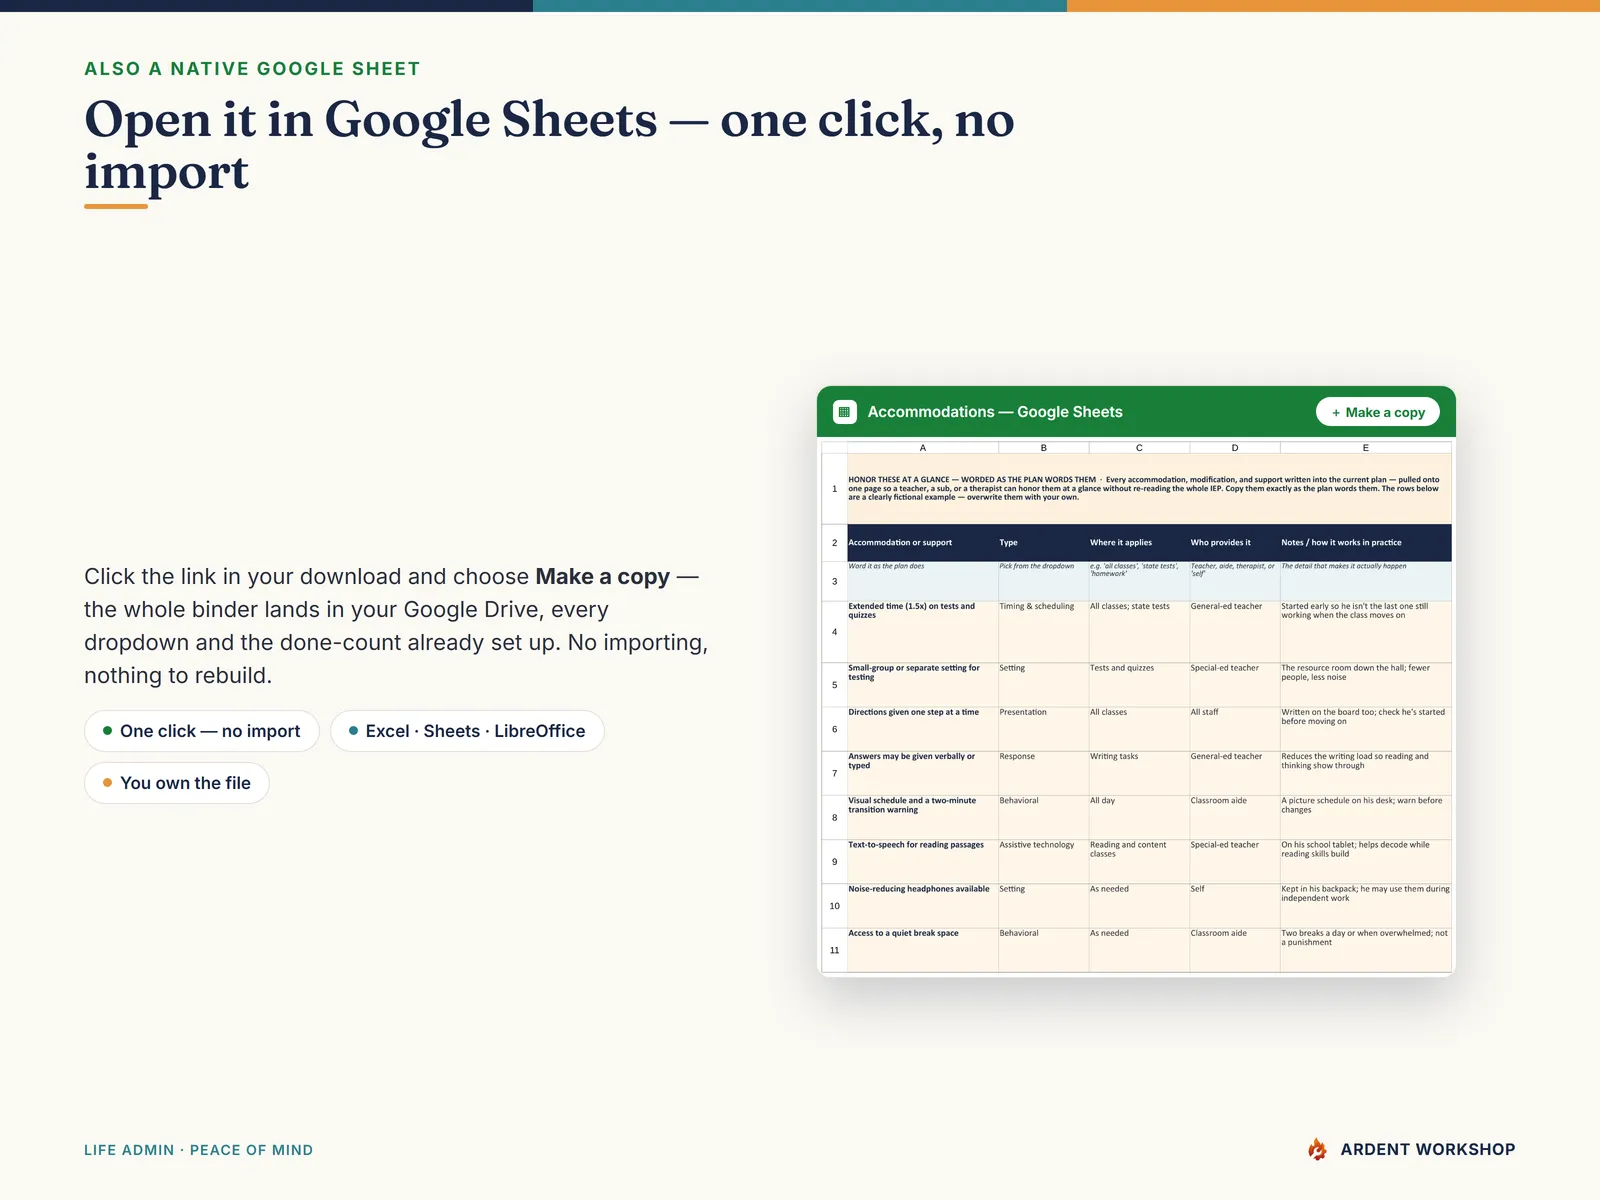Click the Ardent Workshop flame logo

pyautogui.click(x=1317, y=1149)
